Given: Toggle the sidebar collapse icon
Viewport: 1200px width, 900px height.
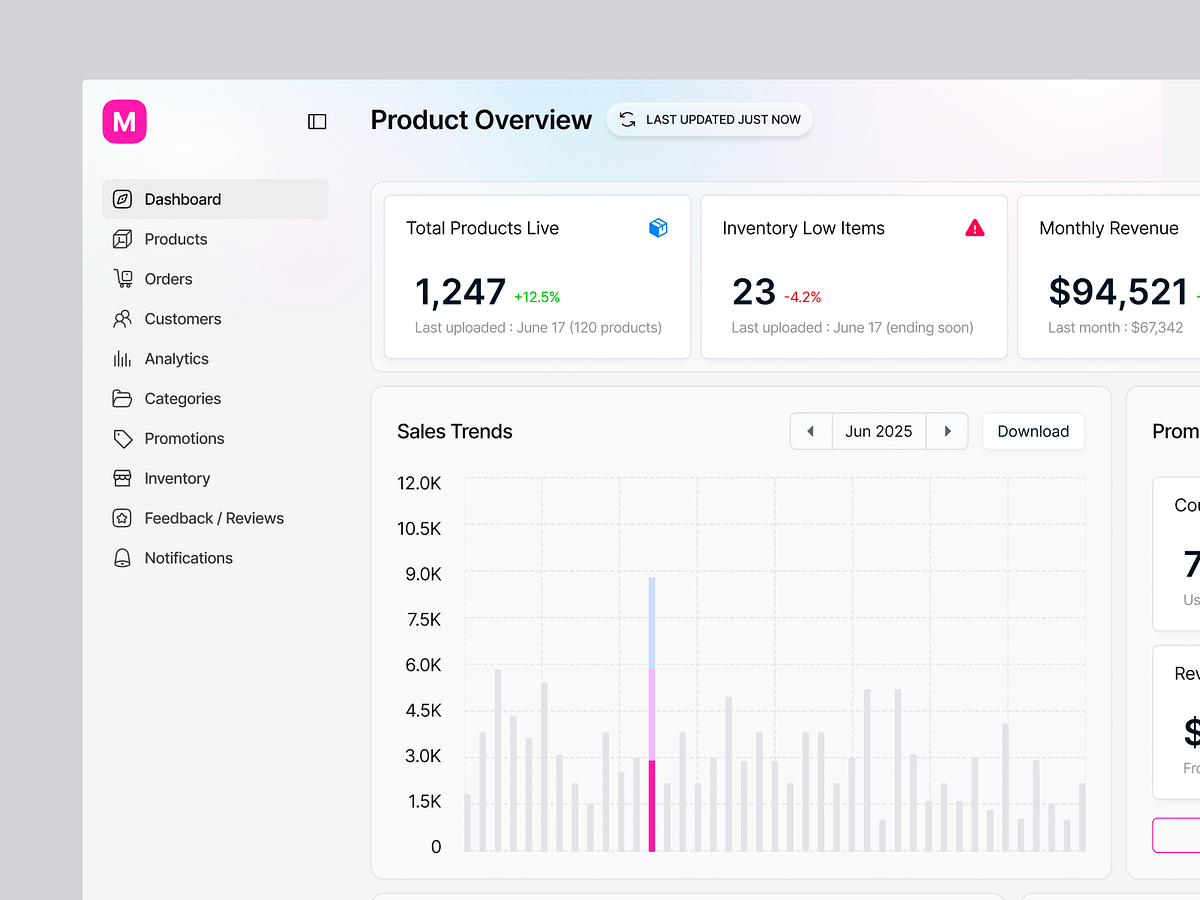Looking at the screenshot, I should pyautogui.click(x=317, y=122).
